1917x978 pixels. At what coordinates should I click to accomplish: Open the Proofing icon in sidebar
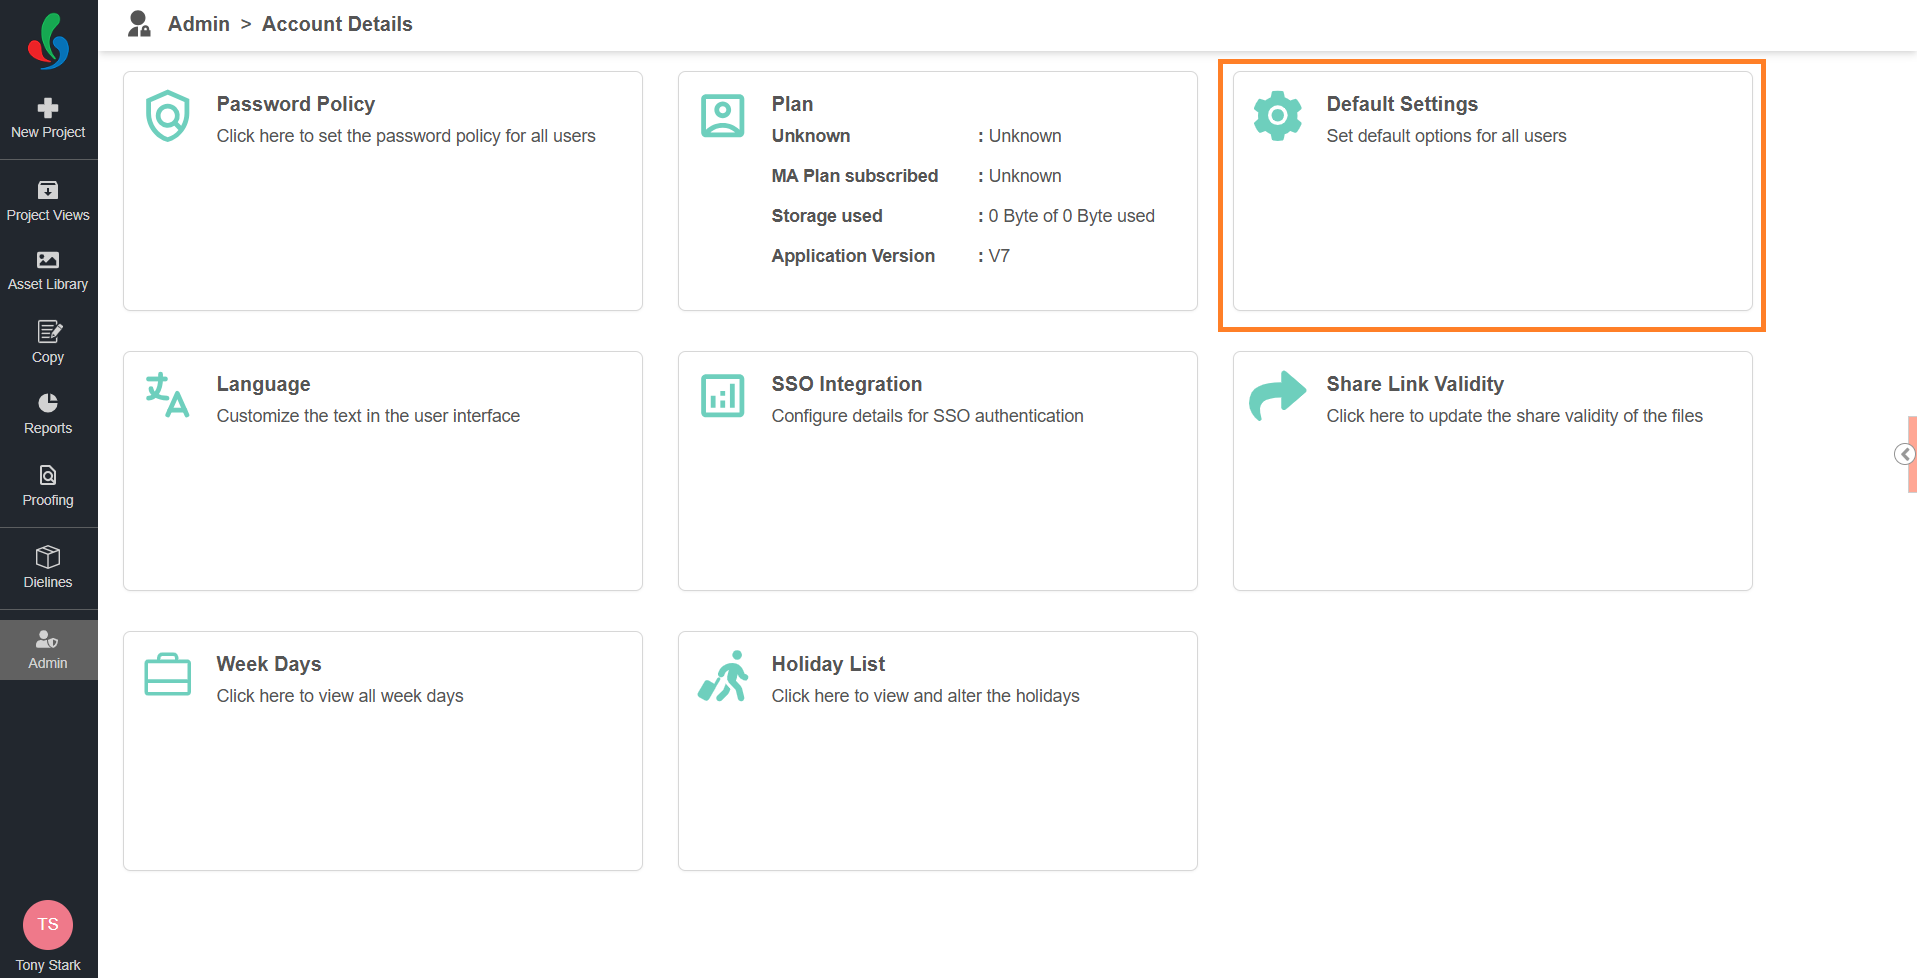click(x=48, y=475)
